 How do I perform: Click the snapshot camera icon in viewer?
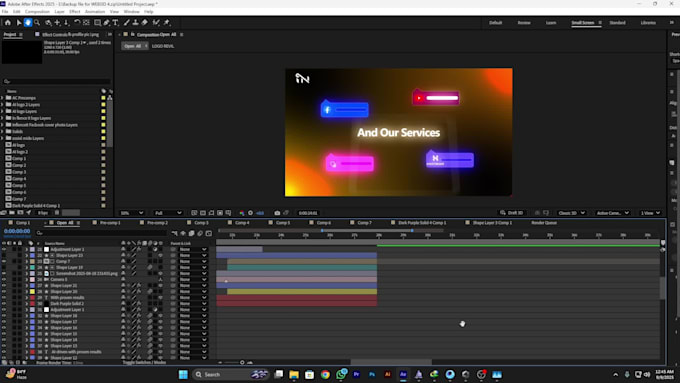(x=277, y=213)
